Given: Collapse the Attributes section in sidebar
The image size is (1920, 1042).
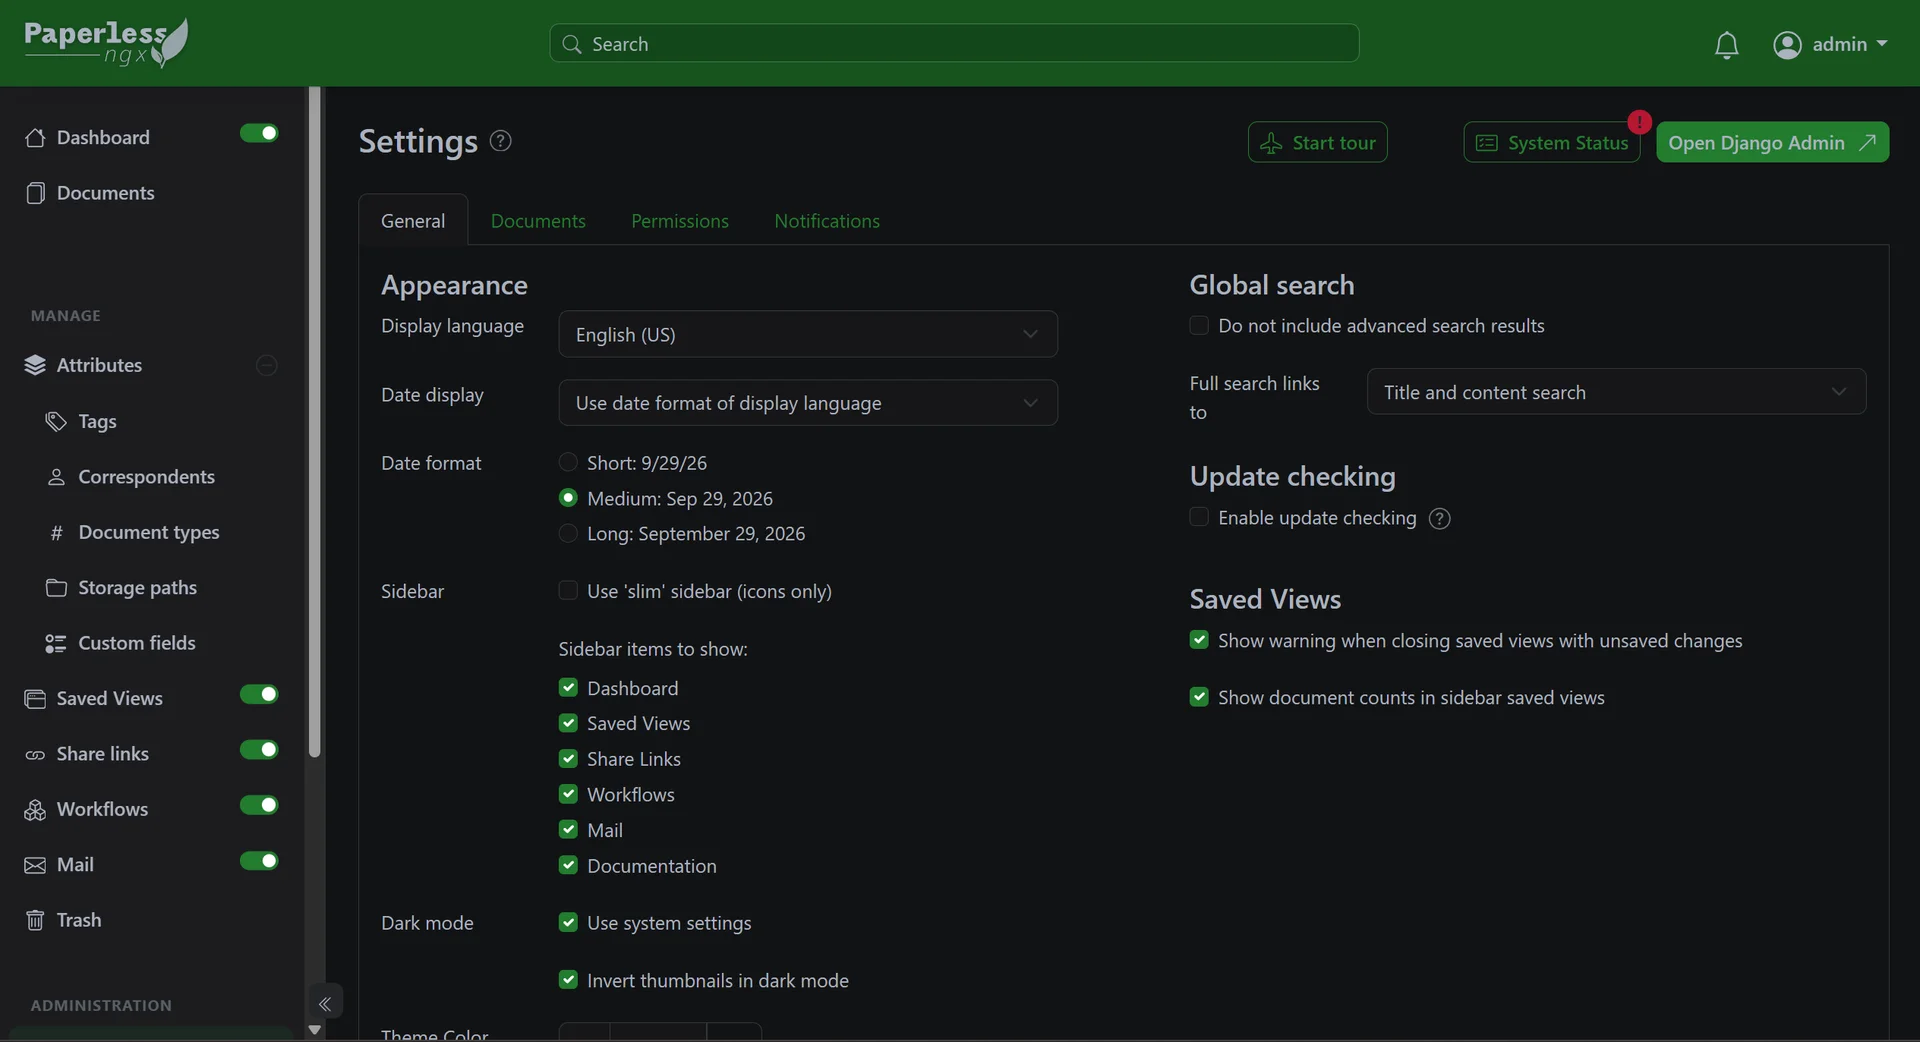Looking at the screenshot, I should coord(267,365).
